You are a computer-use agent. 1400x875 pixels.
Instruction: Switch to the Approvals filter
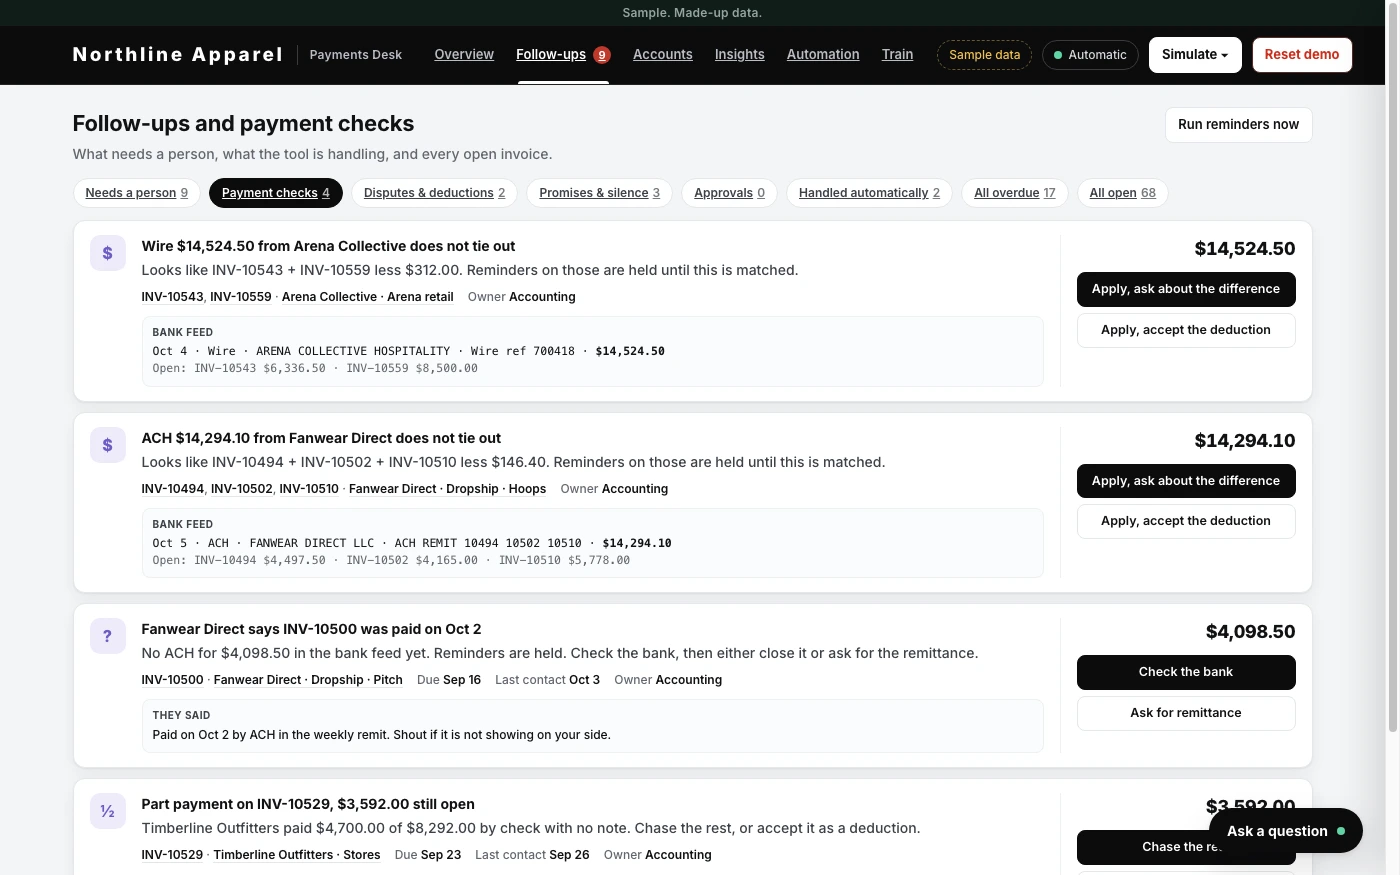(730, 193)
